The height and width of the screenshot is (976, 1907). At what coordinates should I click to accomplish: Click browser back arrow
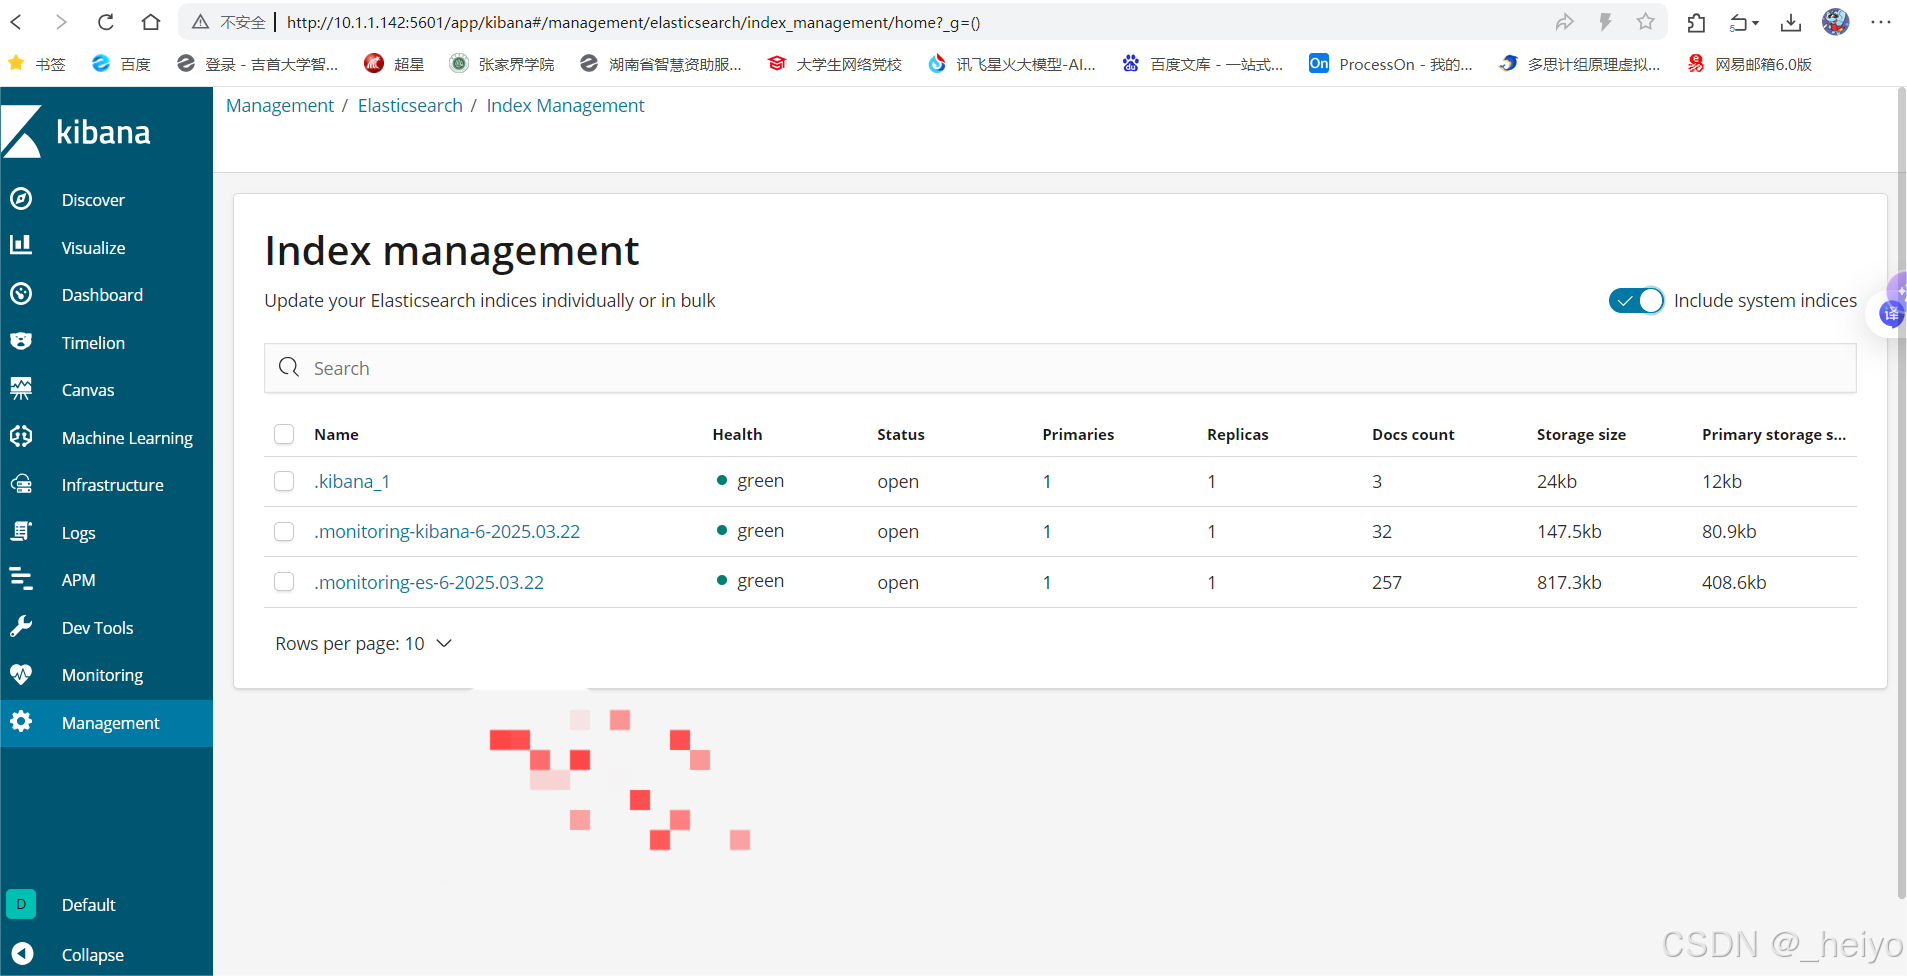17,22
